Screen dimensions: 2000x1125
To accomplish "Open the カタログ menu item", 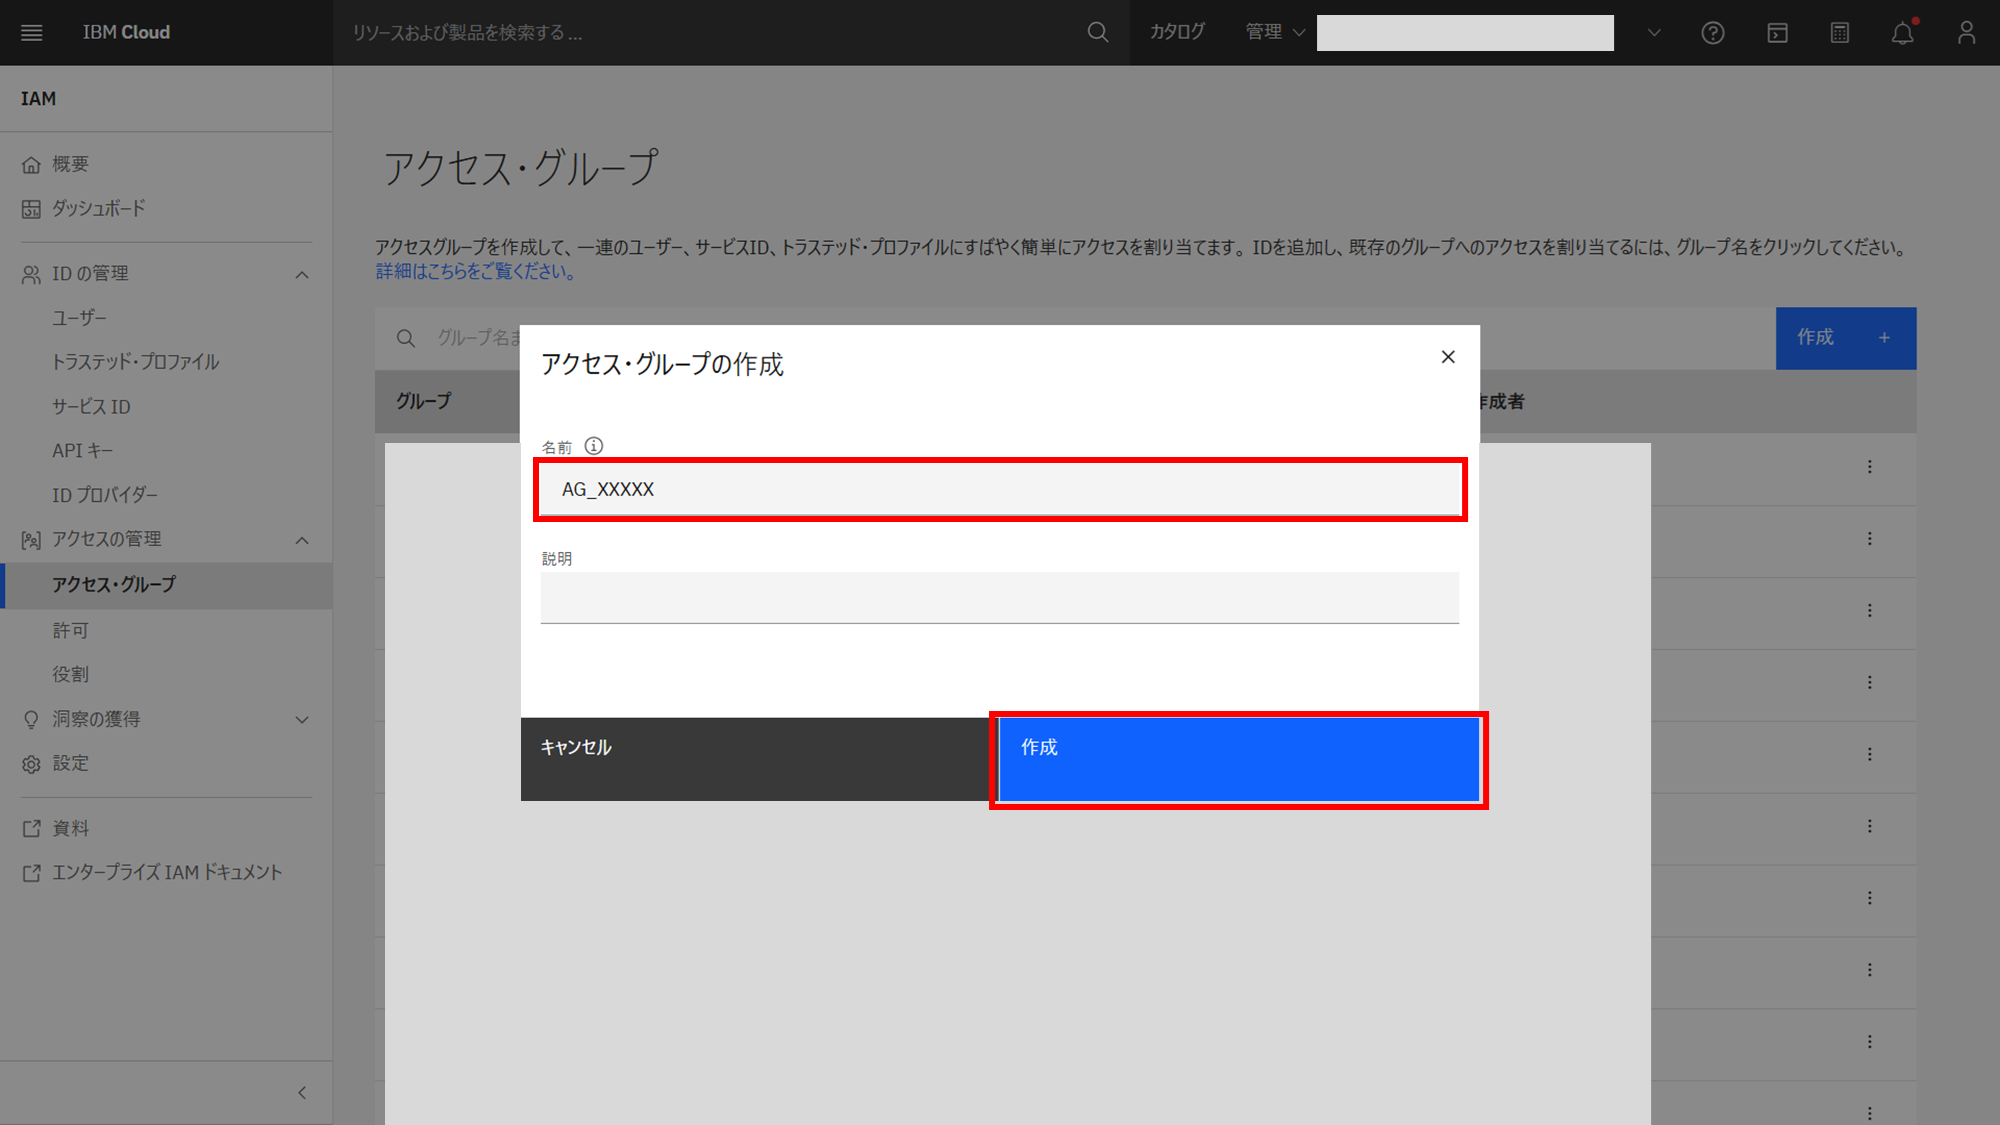I will click(x=1177, y=32).
